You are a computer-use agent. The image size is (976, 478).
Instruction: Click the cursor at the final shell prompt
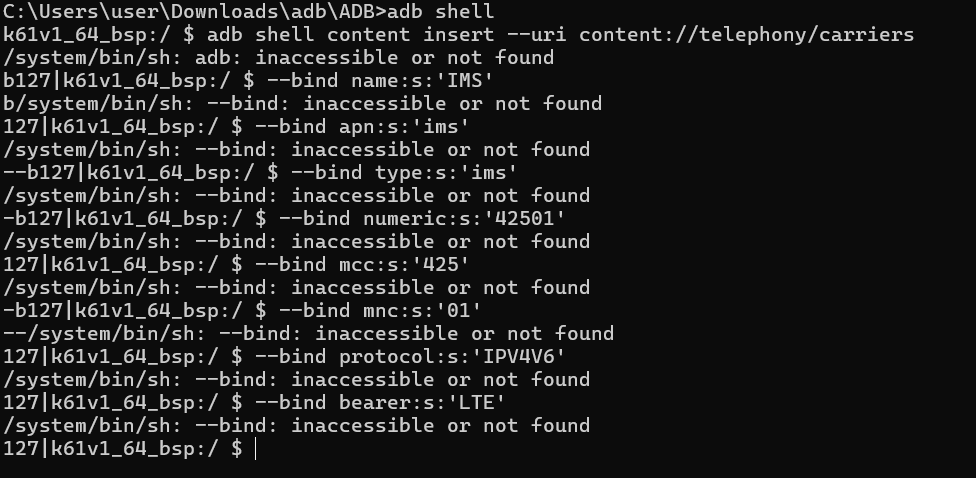[x=255, y=449]
